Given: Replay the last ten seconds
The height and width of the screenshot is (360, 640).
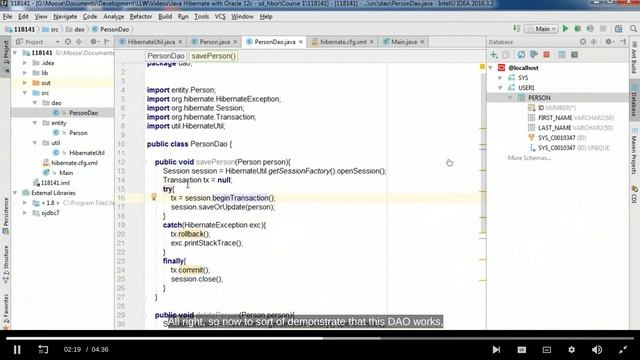Looking at the screenshot, I should (x=43, y=350).
